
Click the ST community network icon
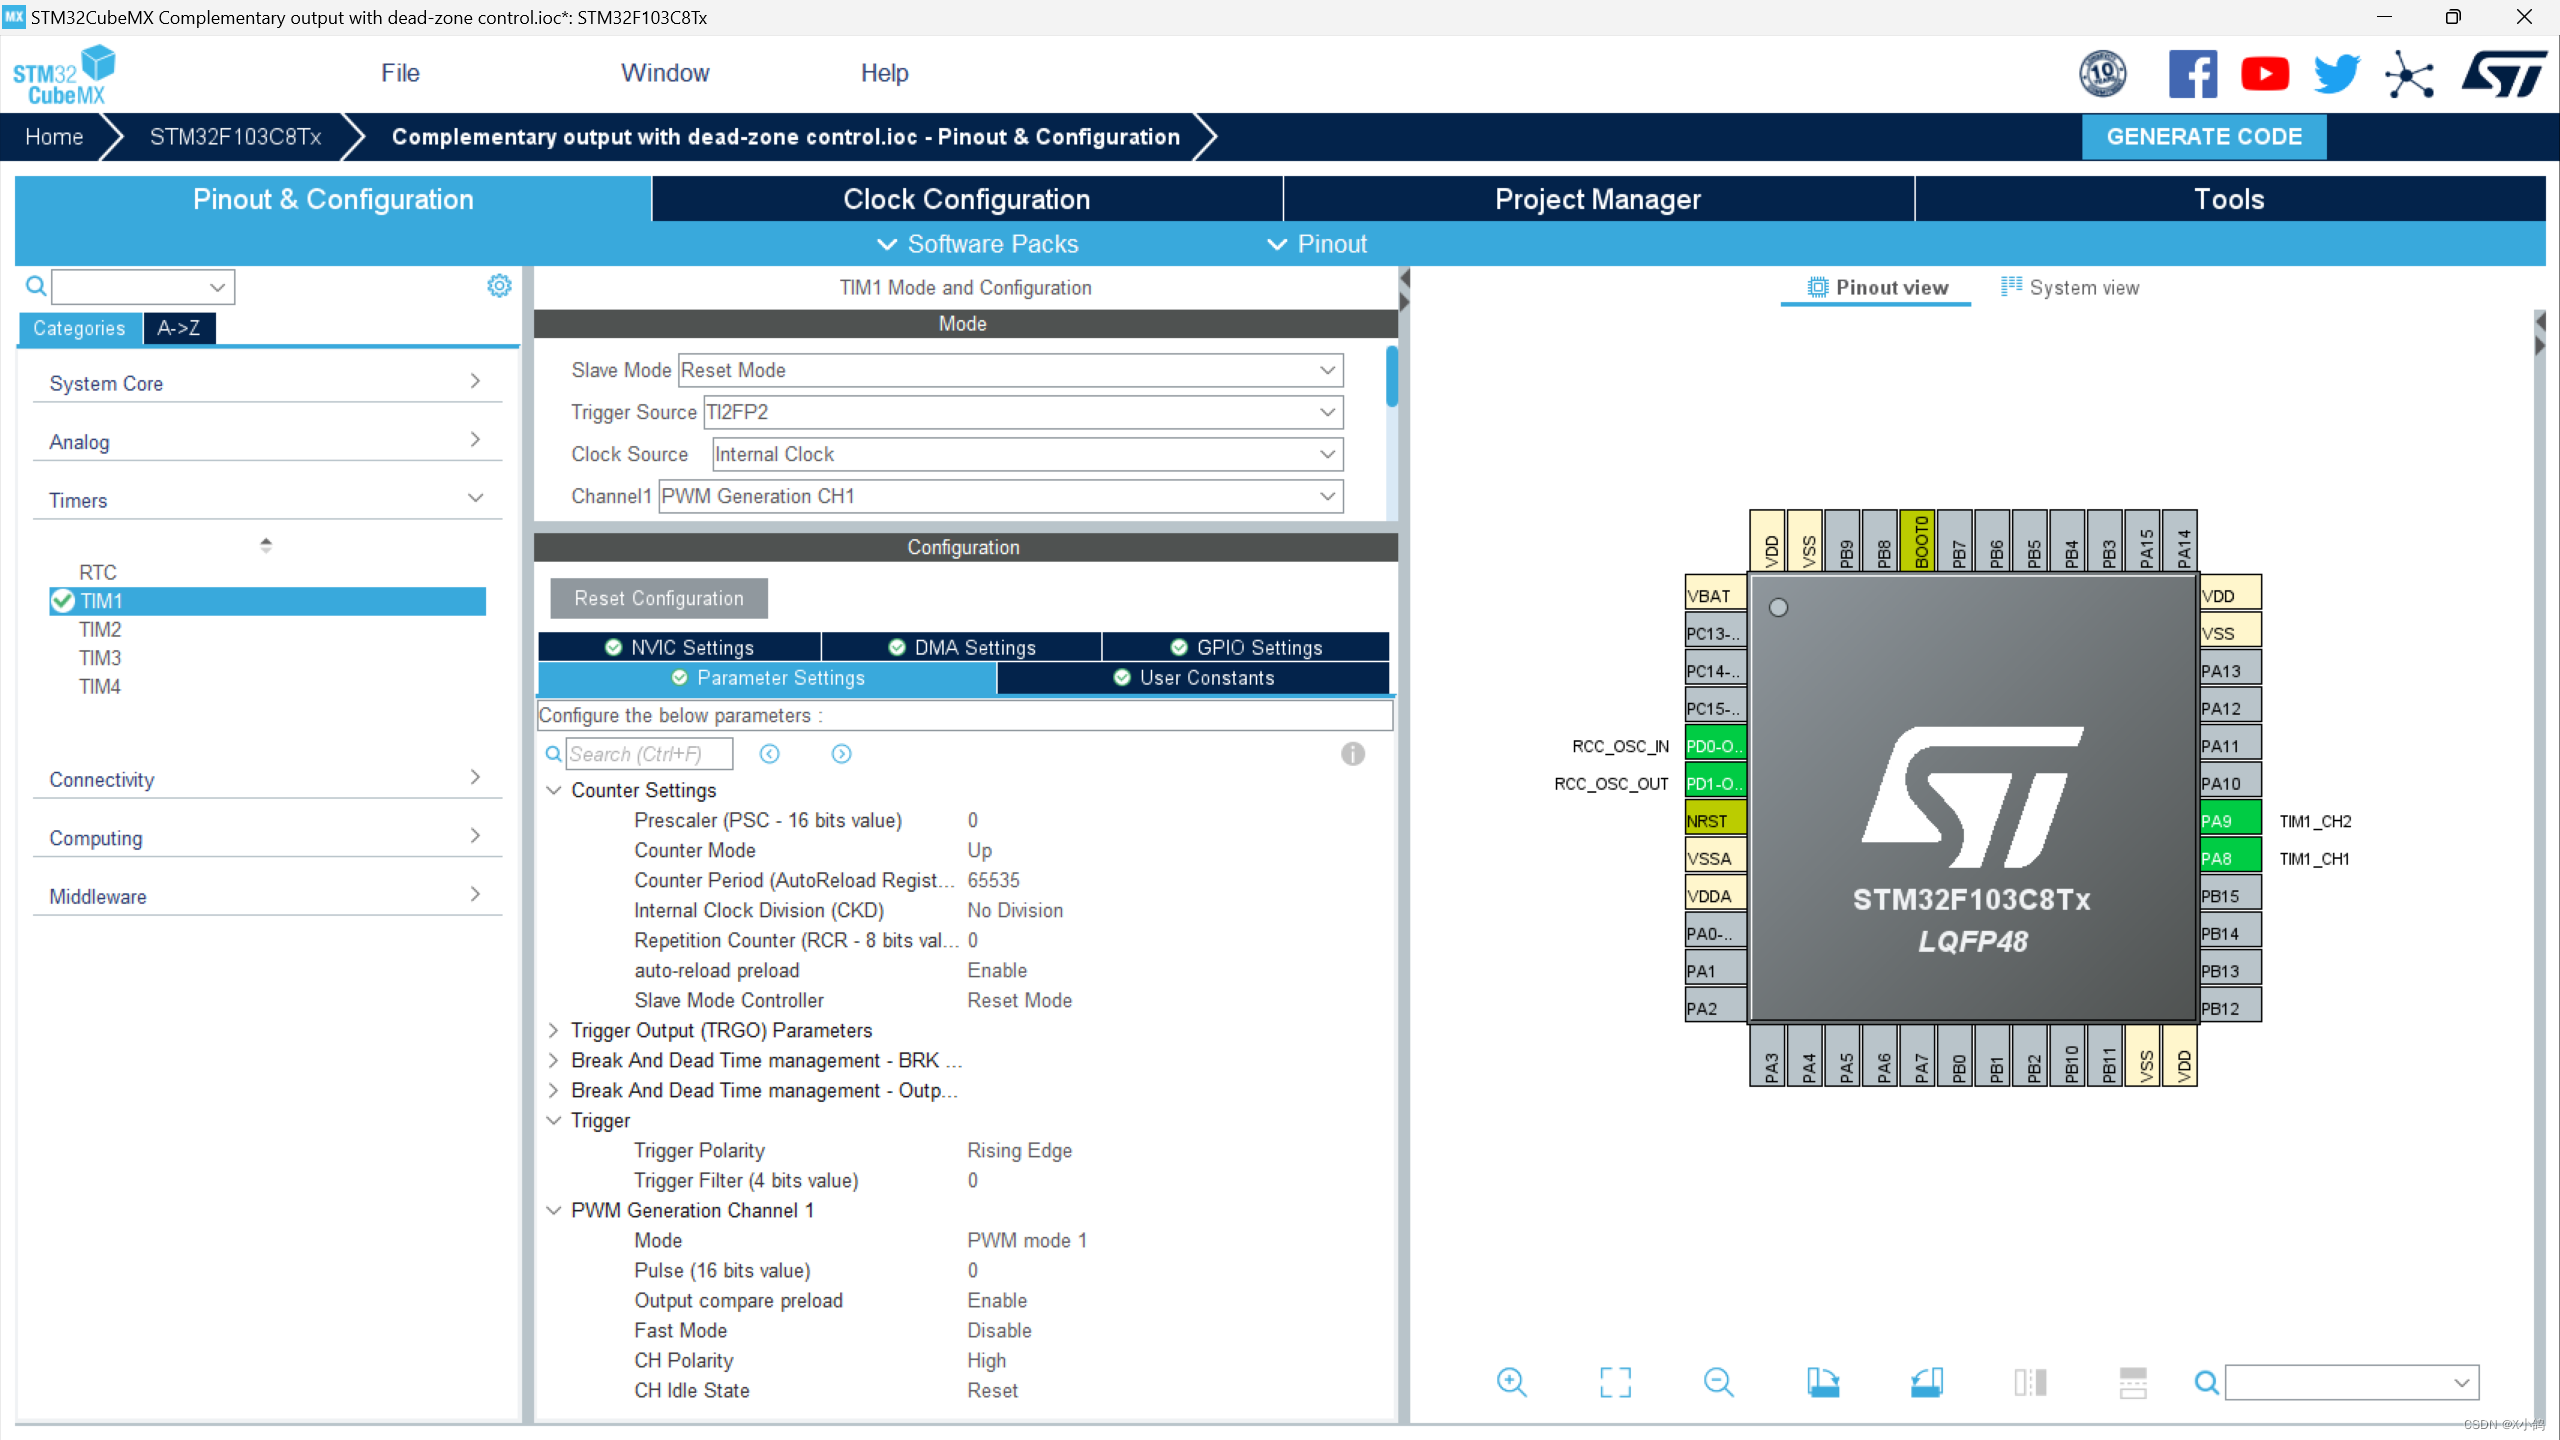2410,74
